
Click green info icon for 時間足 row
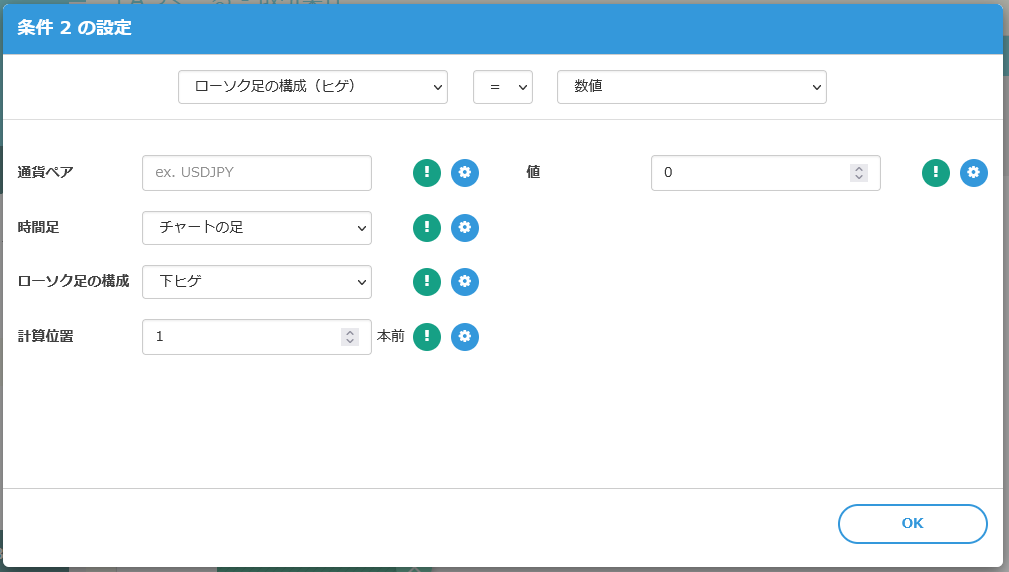point(427,228)
